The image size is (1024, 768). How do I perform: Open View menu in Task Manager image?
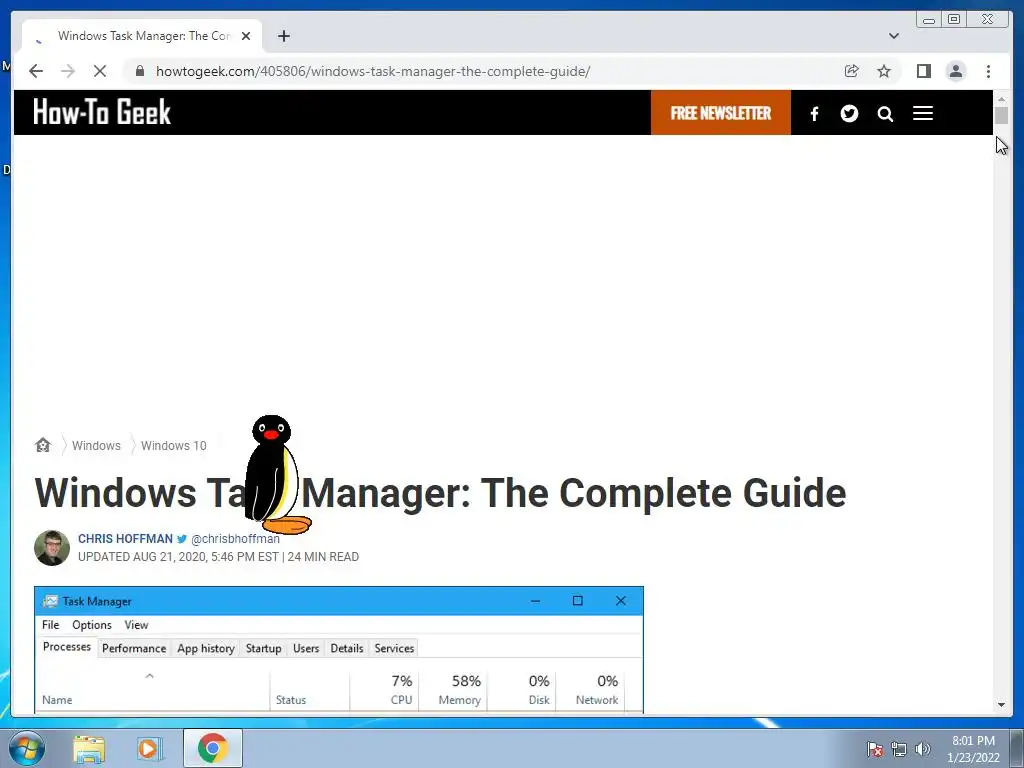pyautogui.click(x=136, y=625)
